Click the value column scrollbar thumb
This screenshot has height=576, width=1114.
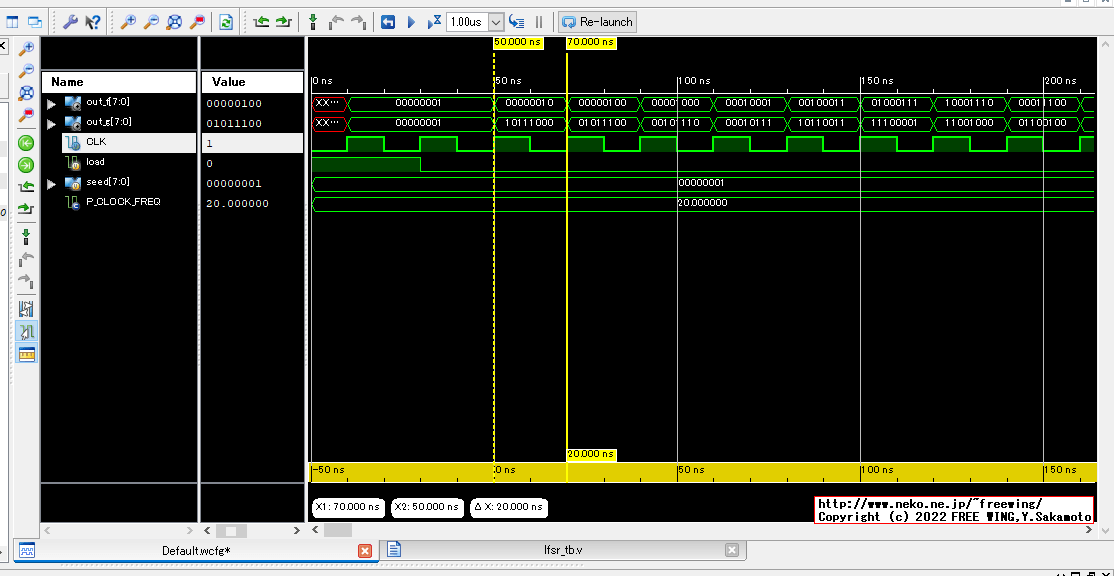(x=231, y=531)
